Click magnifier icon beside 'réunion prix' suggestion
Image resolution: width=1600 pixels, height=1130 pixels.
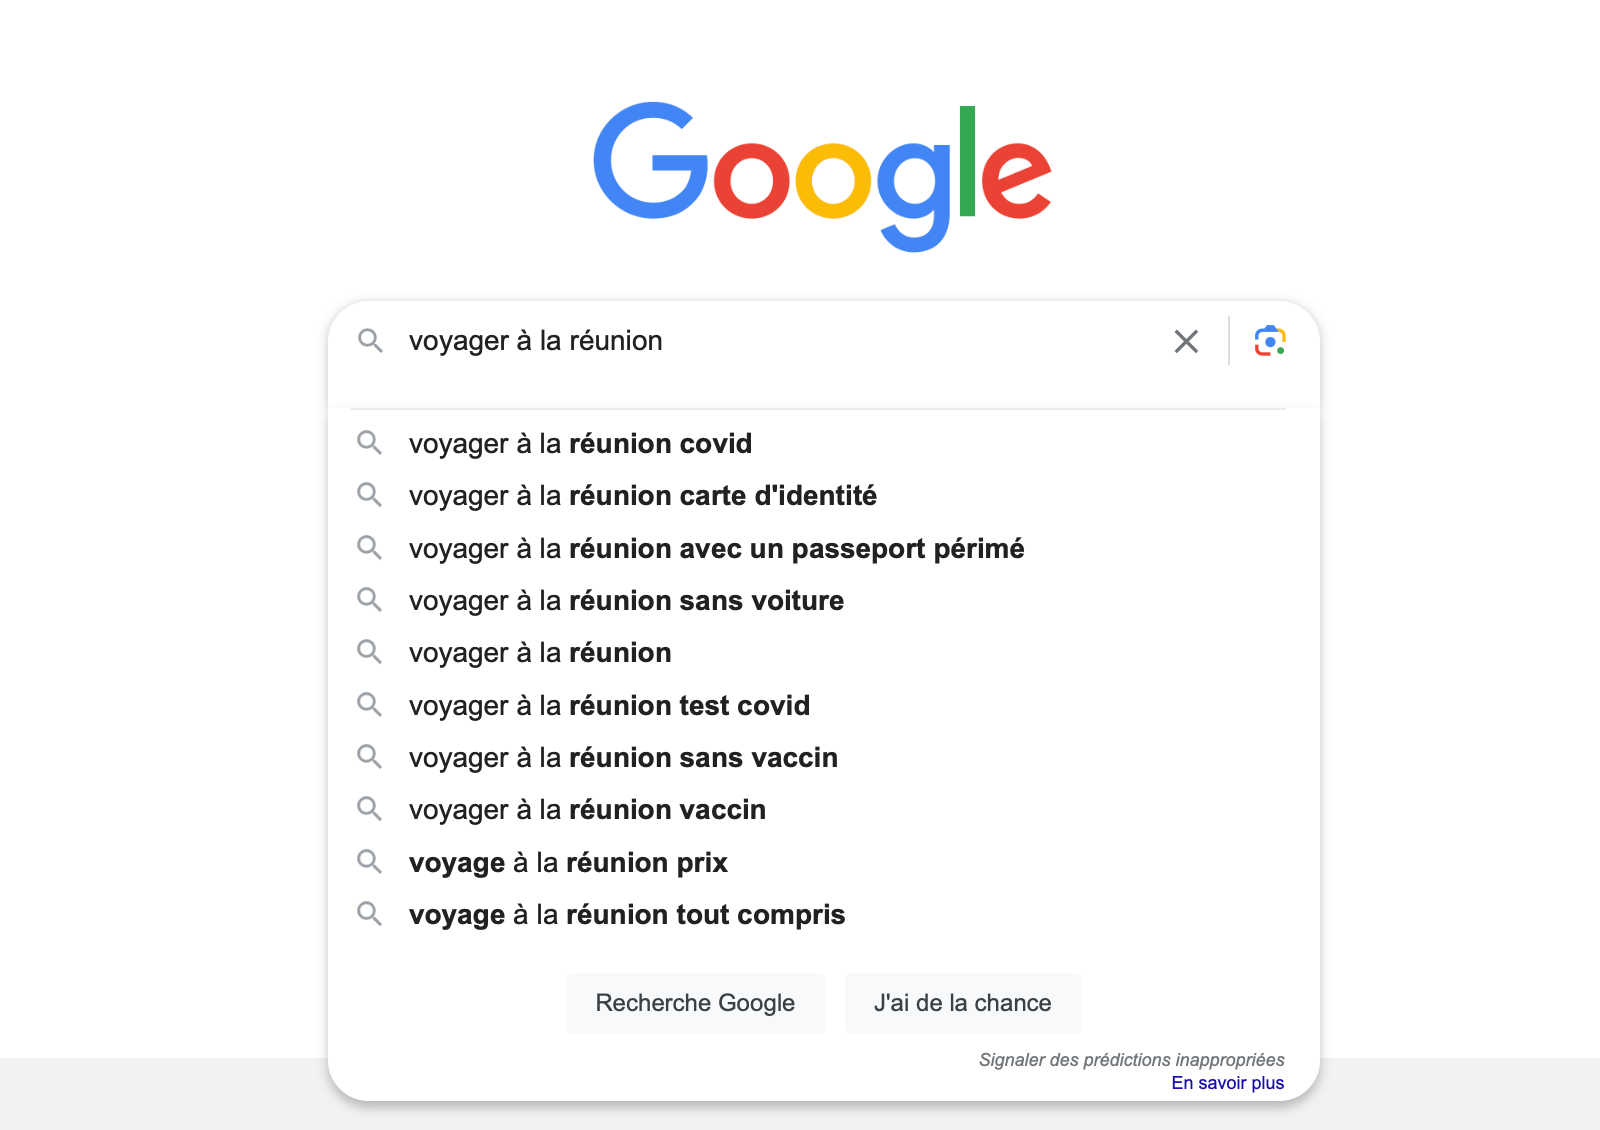[370, 862]
